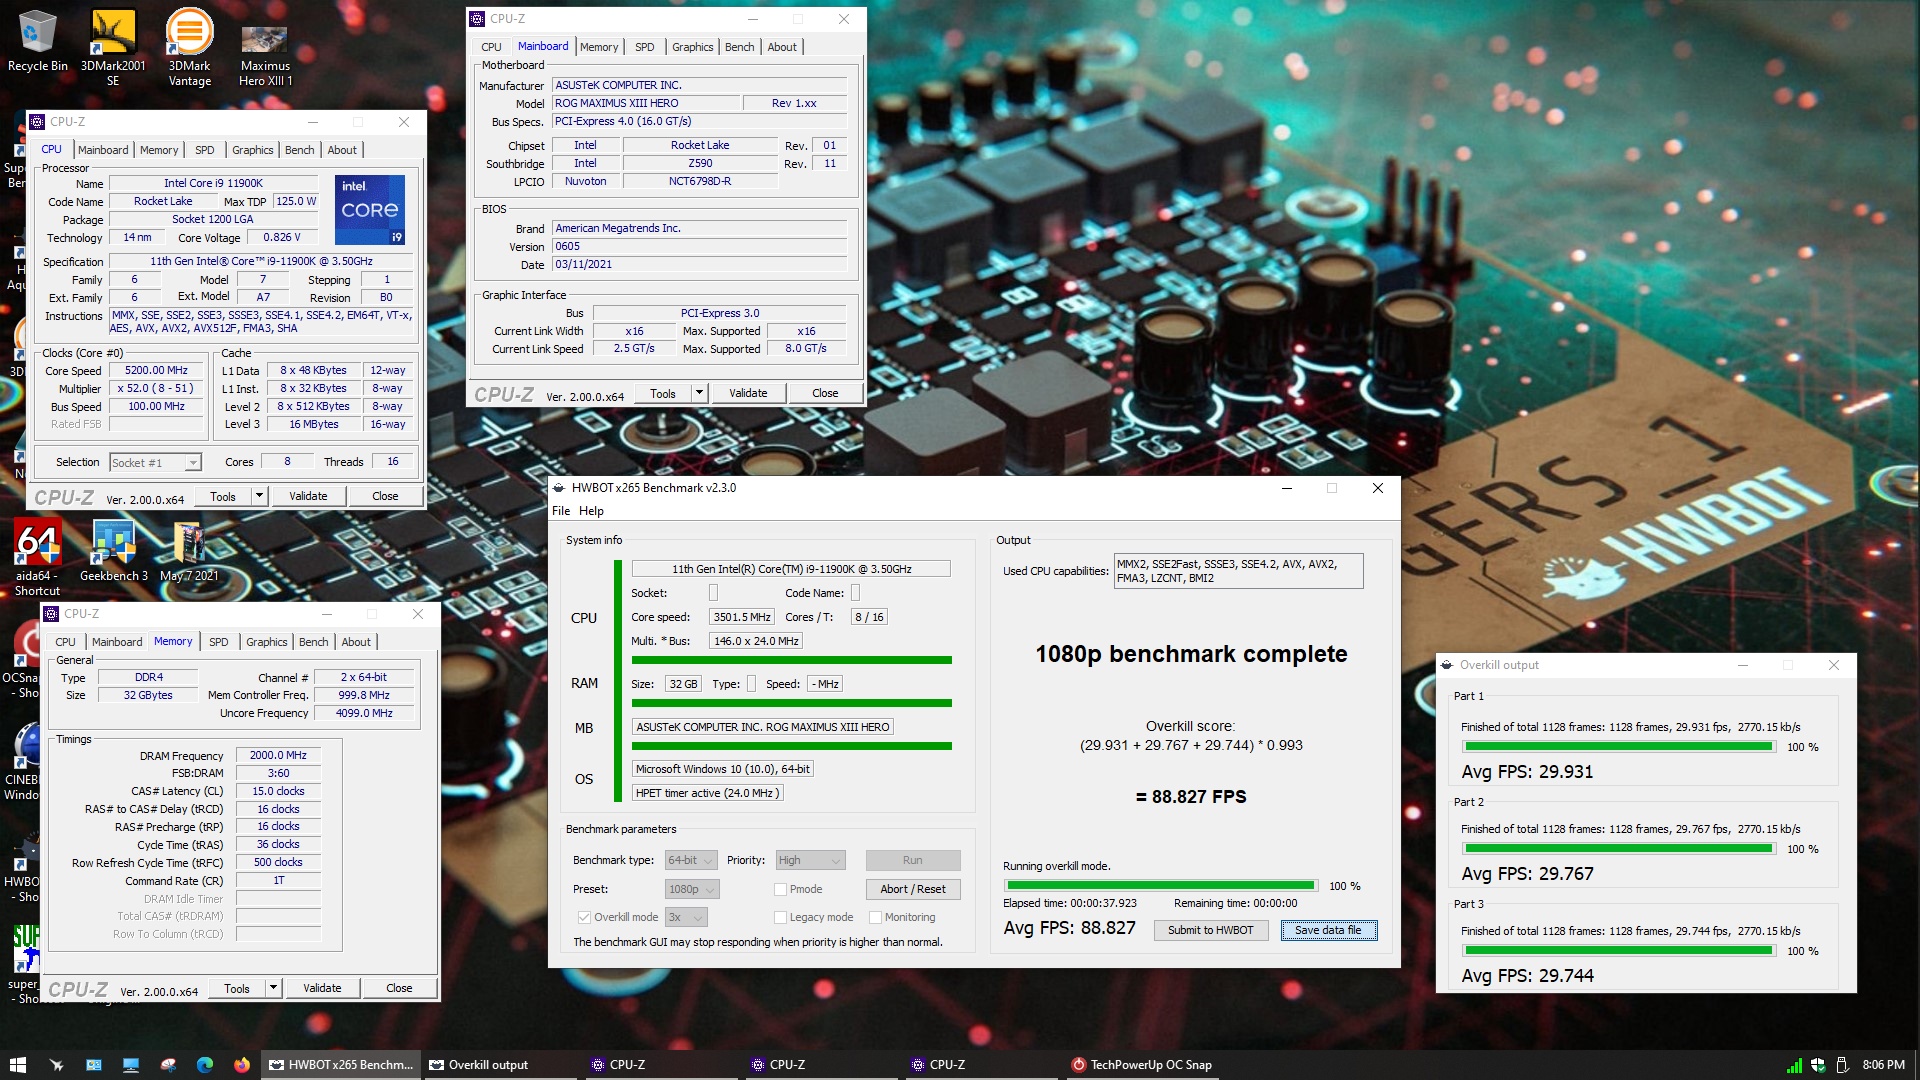This screenshot has width=1920, height=1080.
Task: Open Firefox from the taskbar
Action: [242, 1065]
